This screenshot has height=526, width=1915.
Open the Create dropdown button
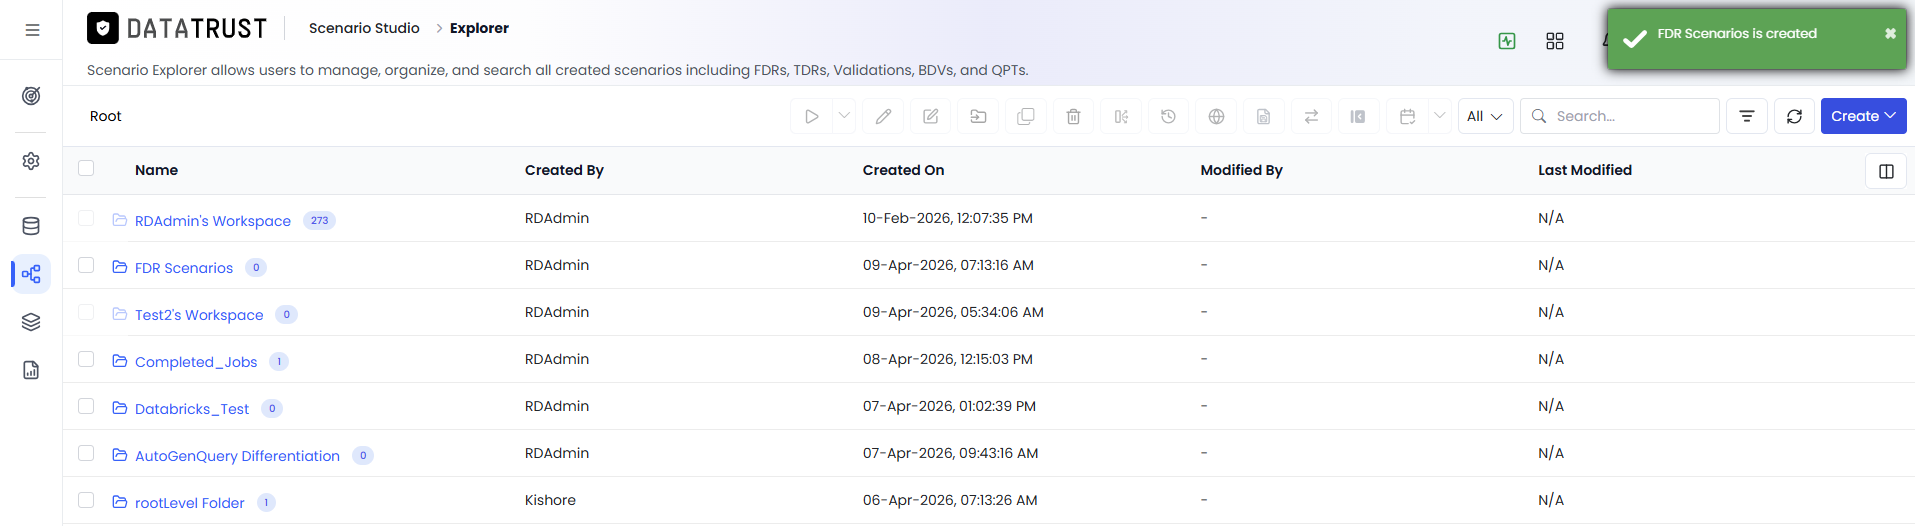click(x=1863, y=116)
